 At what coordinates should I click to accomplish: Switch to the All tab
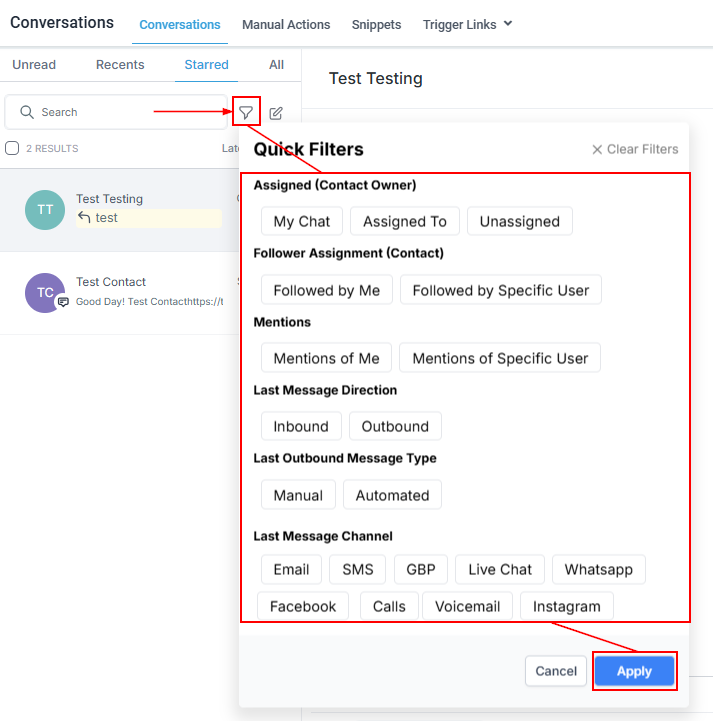(x=276, y=64)
